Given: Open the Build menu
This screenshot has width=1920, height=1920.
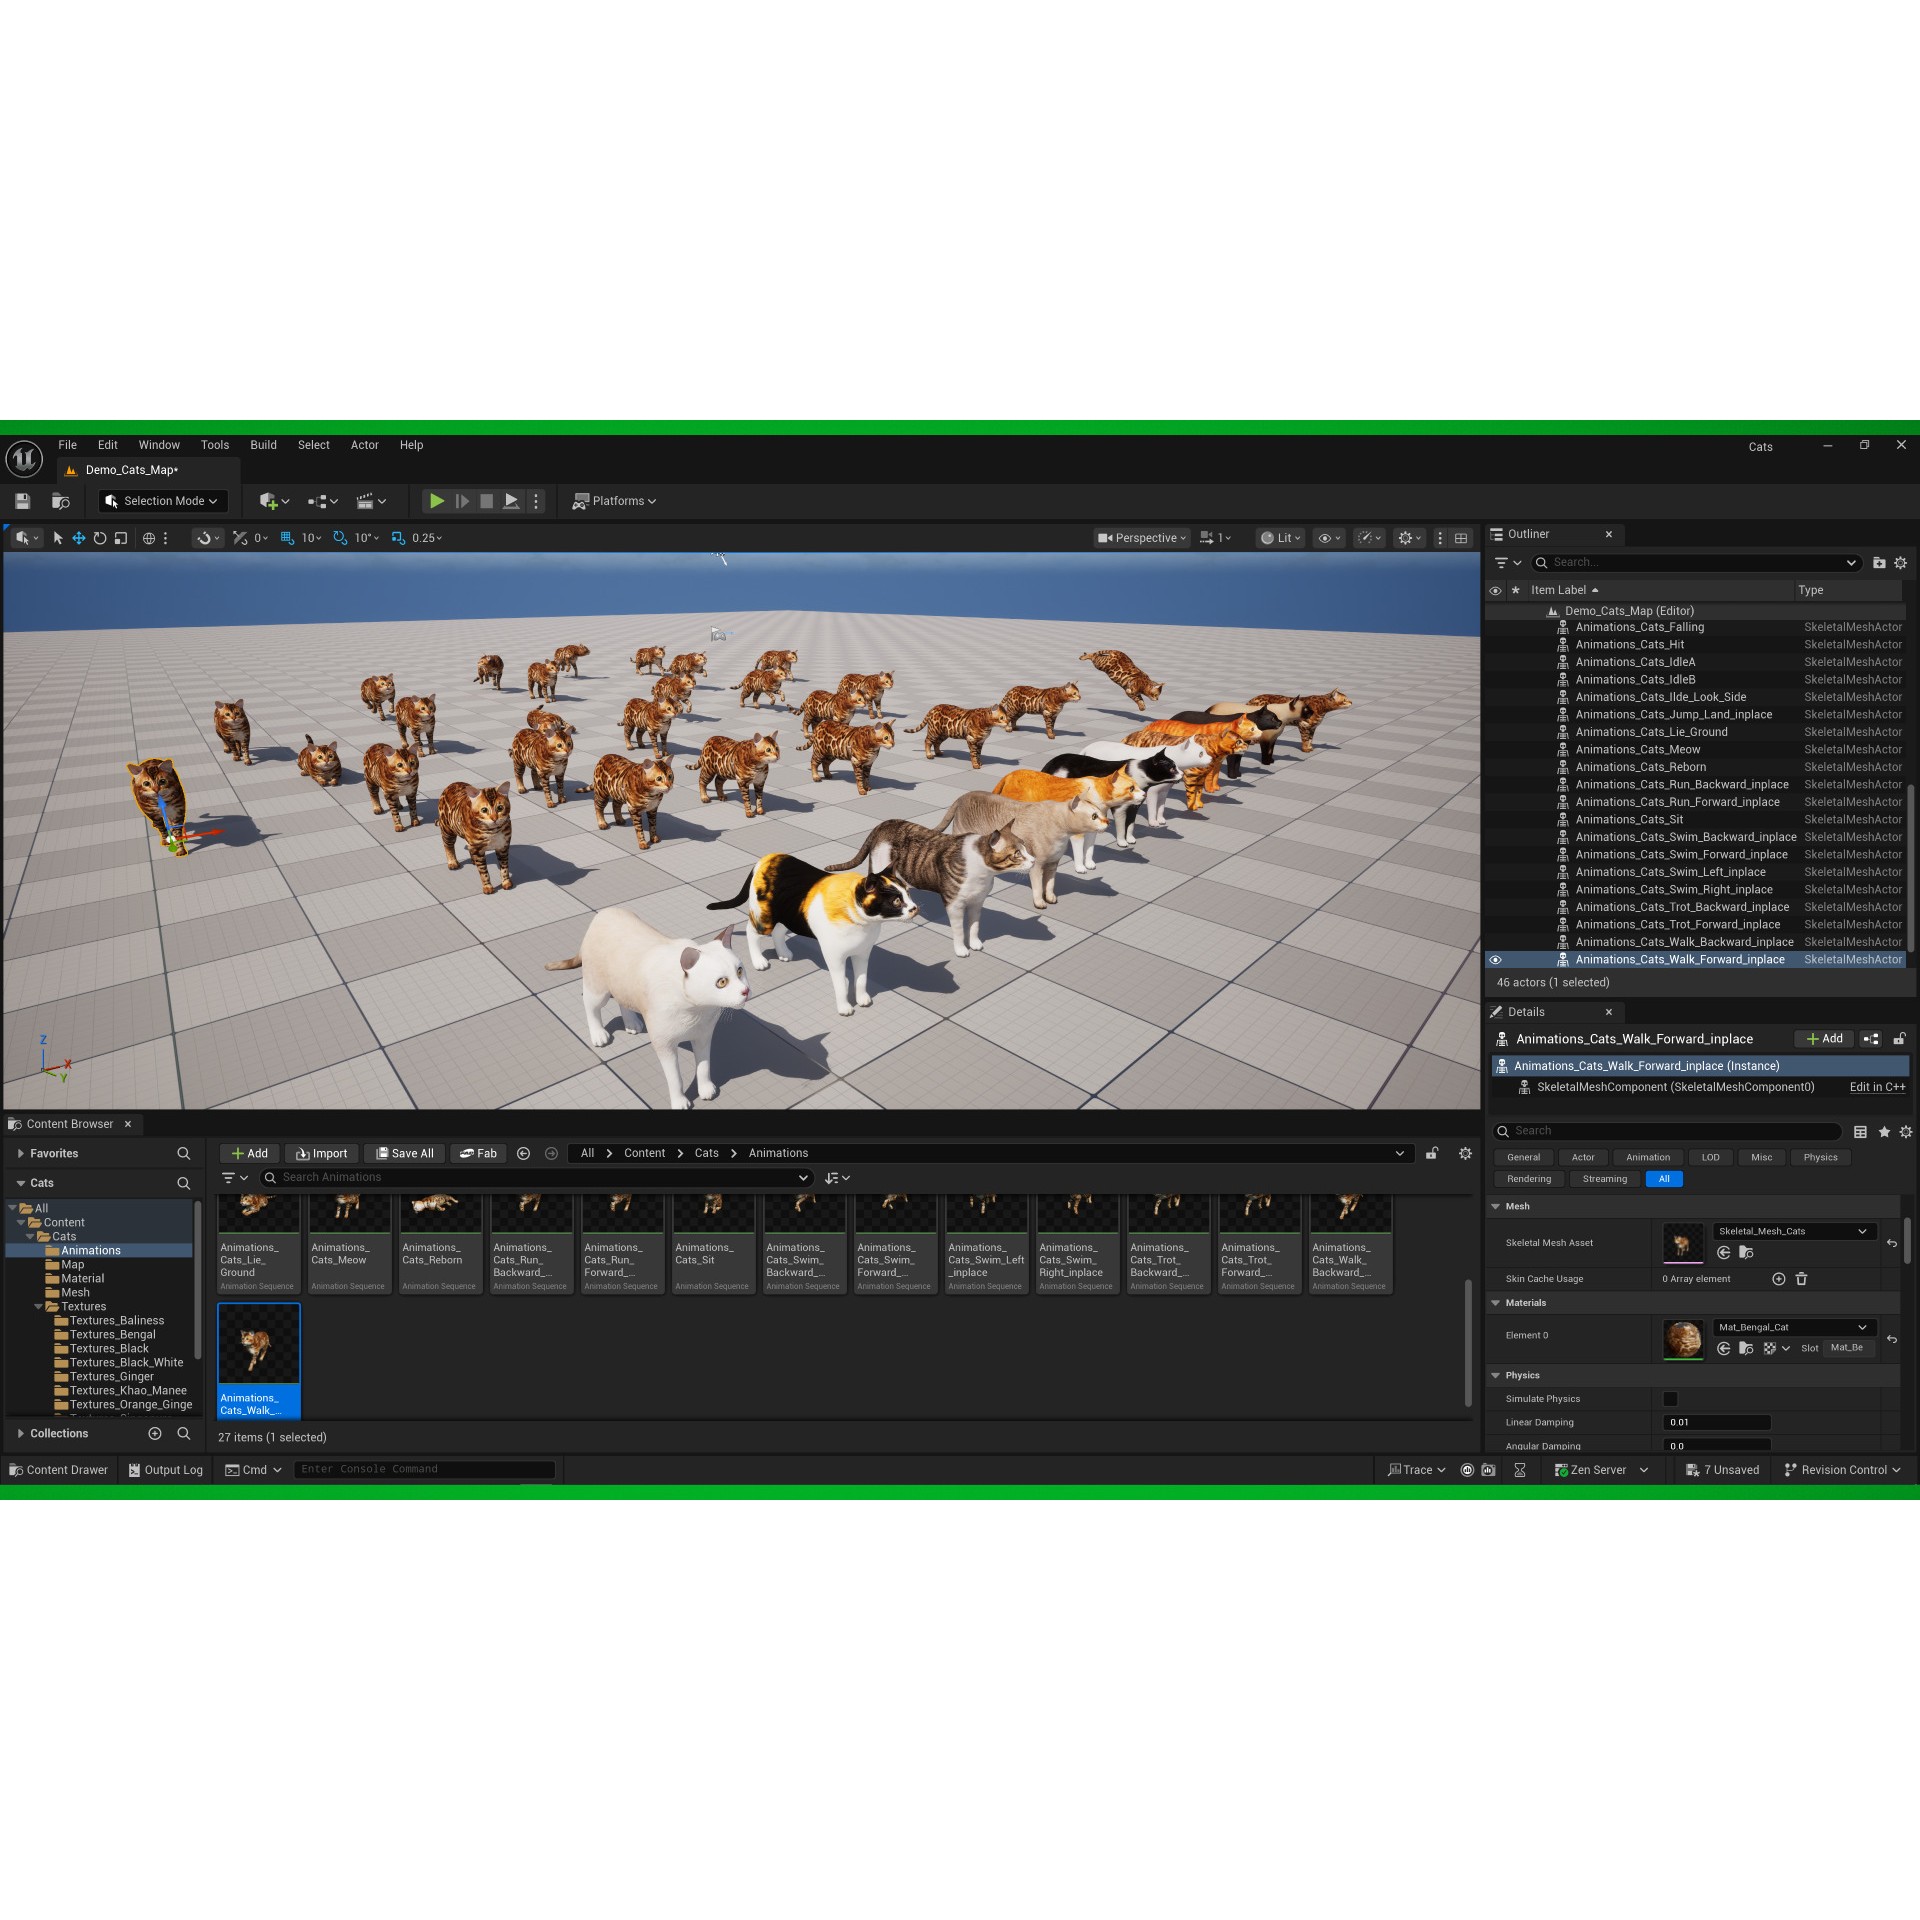Looking at the screenshot, I should [263, 445].
